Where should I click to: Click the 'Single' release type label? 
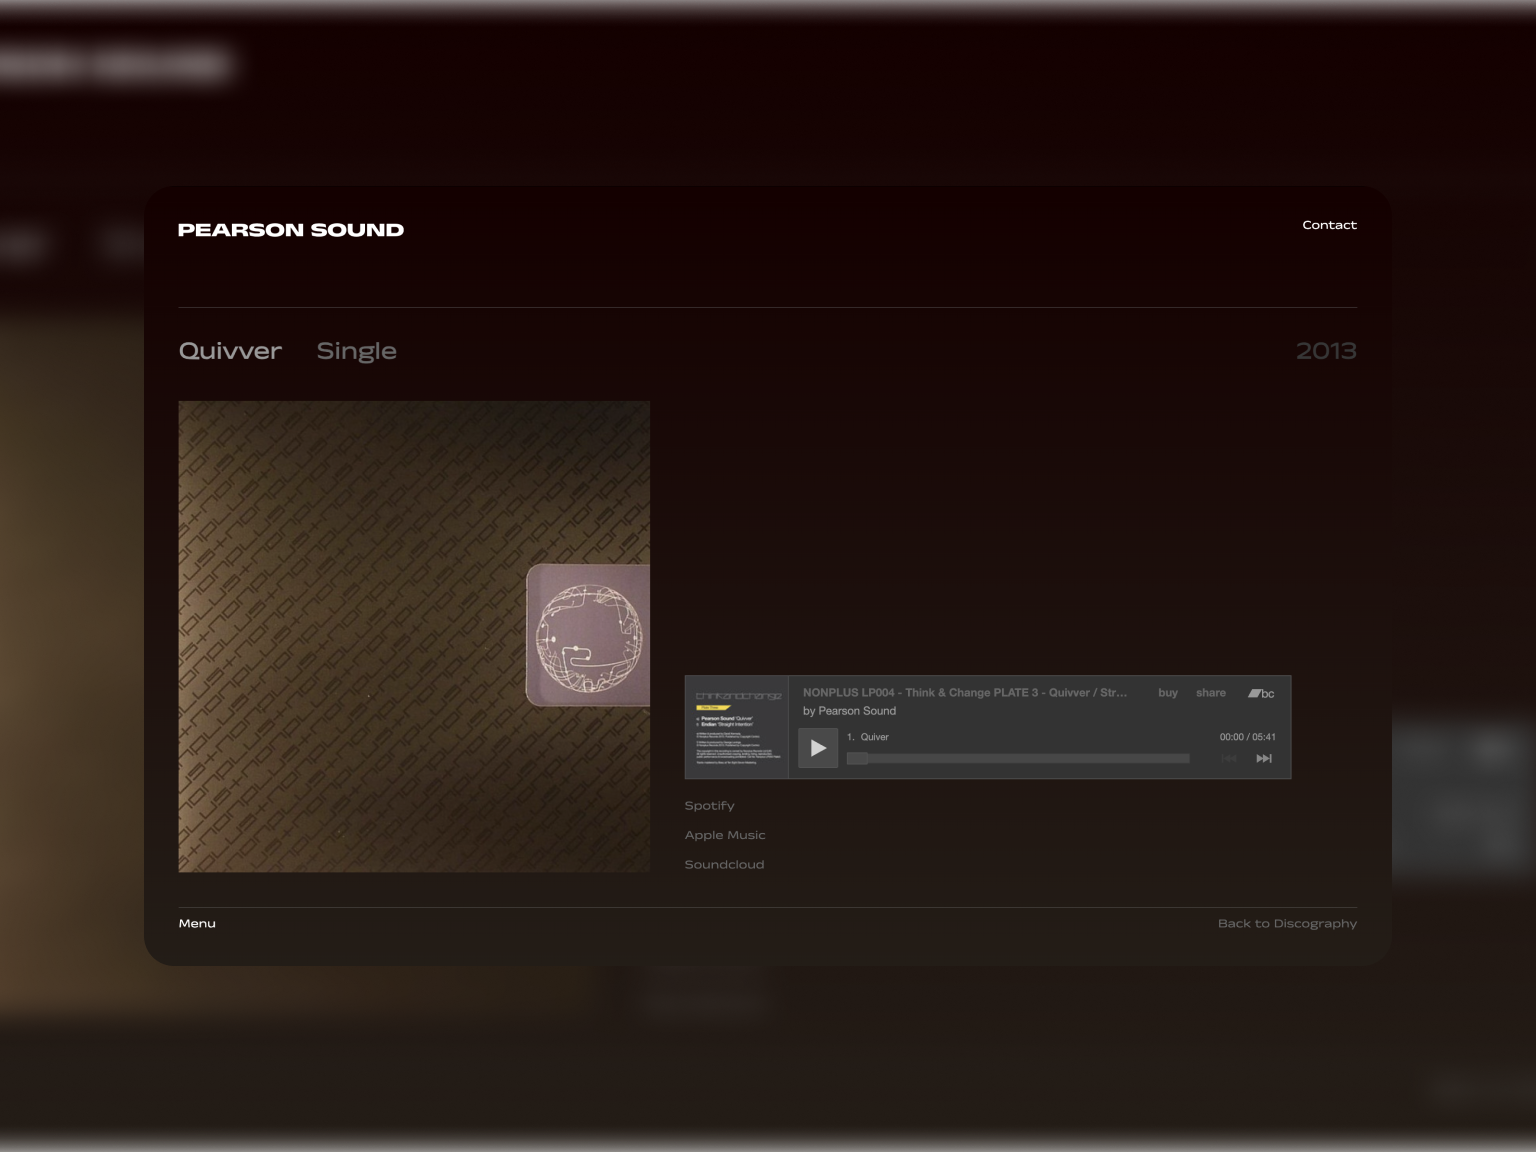coord(357,351)
